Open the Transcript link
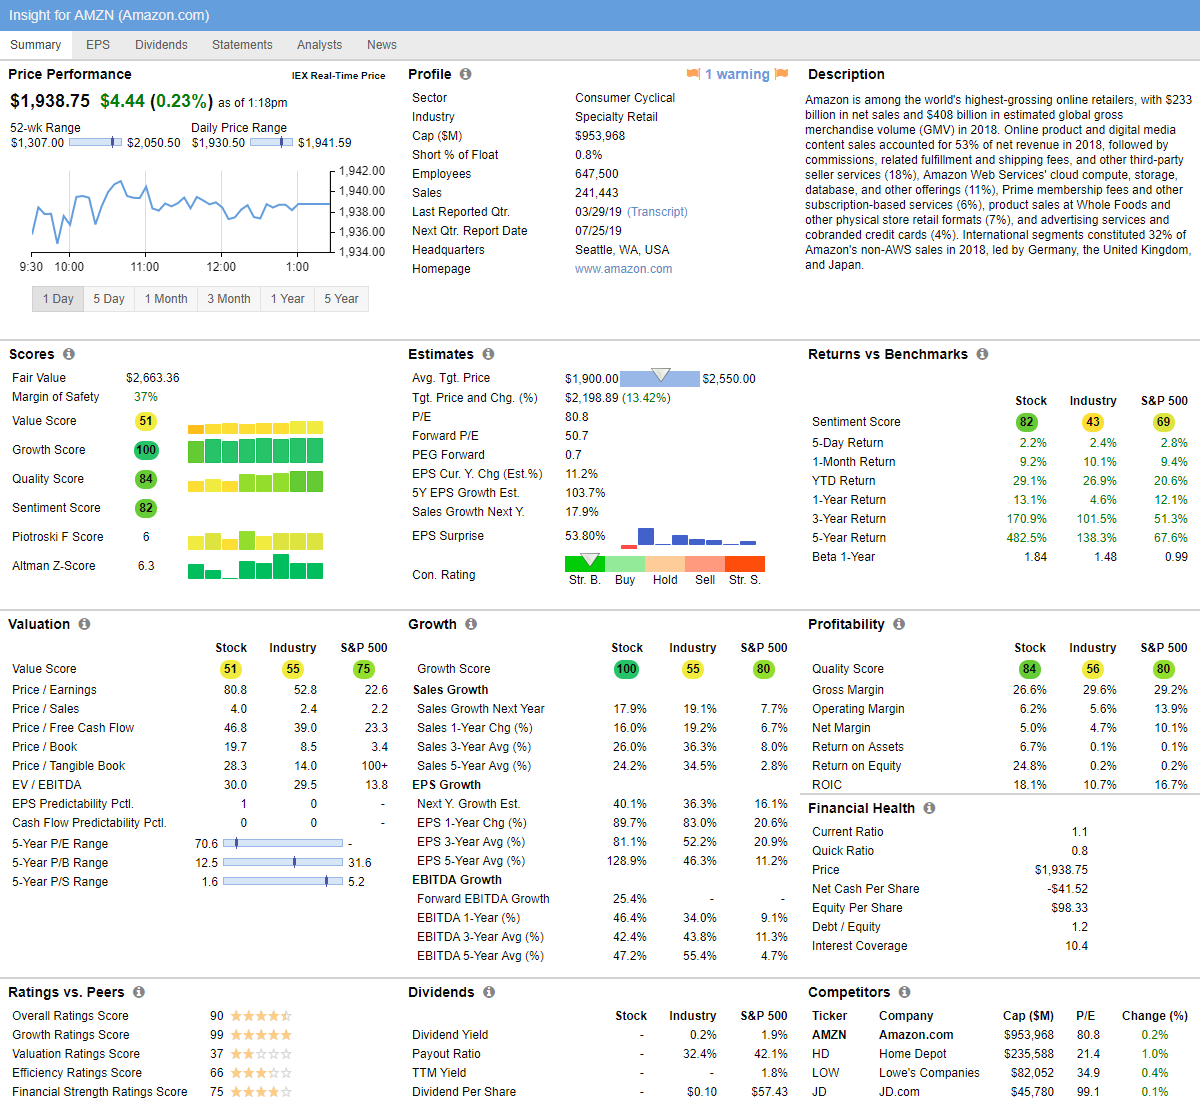The width and height of the screenshot is (1200, 1102). point(657,212)
